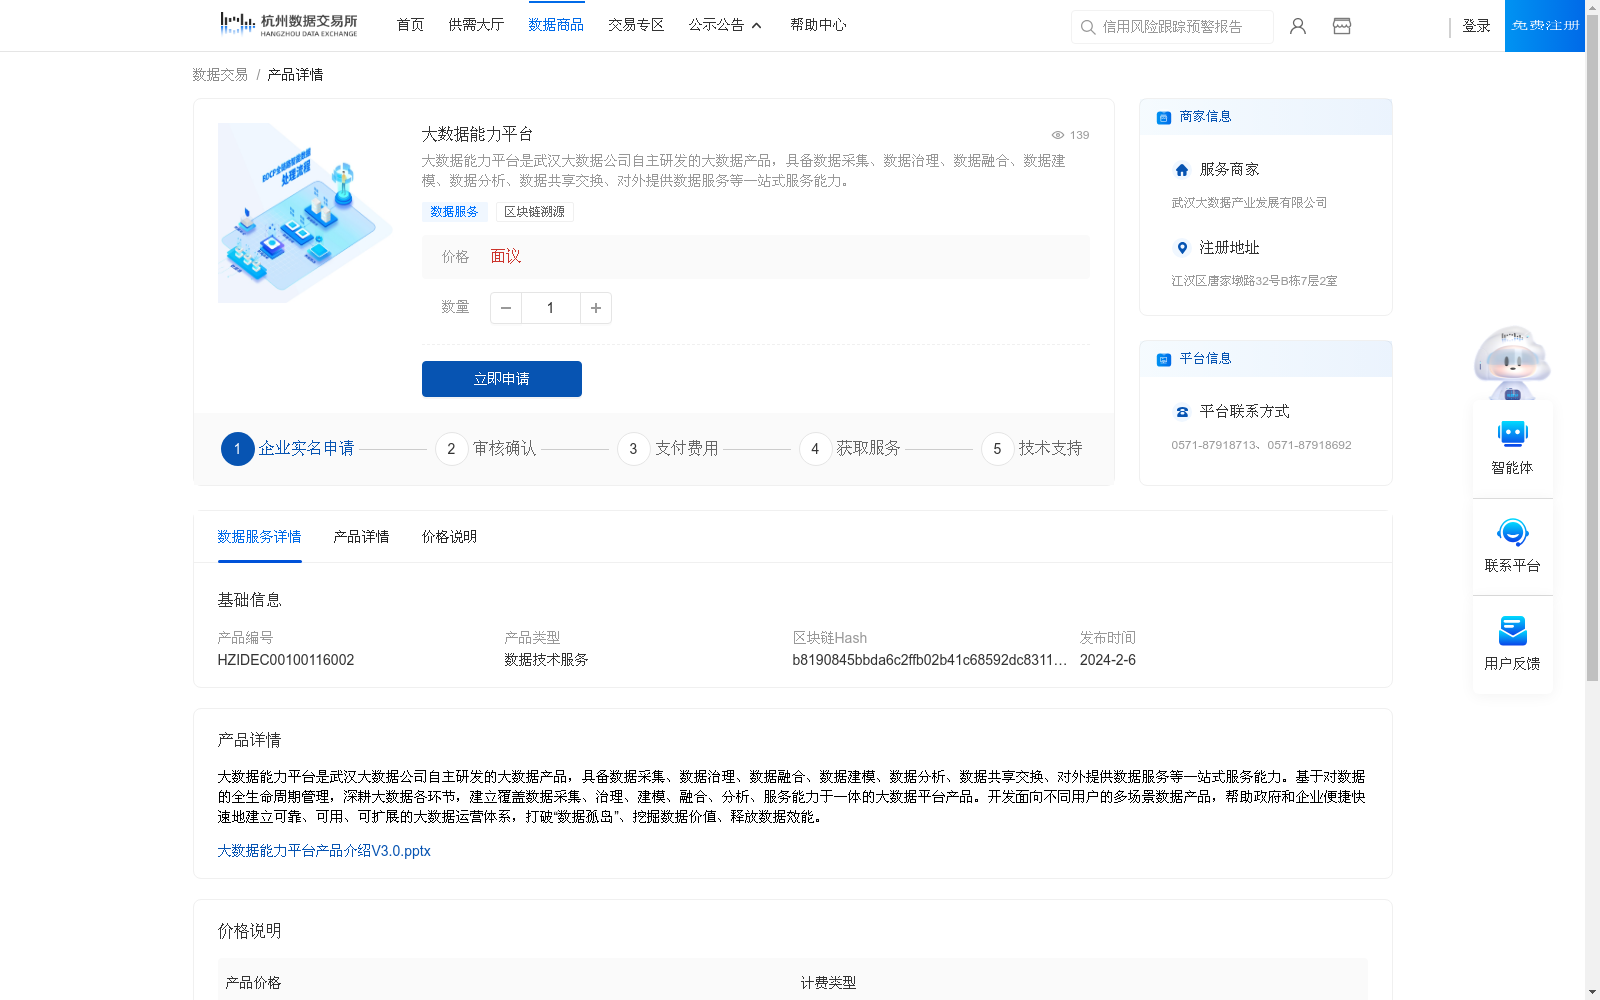The image size is (1600, 1000).
Task: Open 数据商品 navigation item
Action: point(556,25)
